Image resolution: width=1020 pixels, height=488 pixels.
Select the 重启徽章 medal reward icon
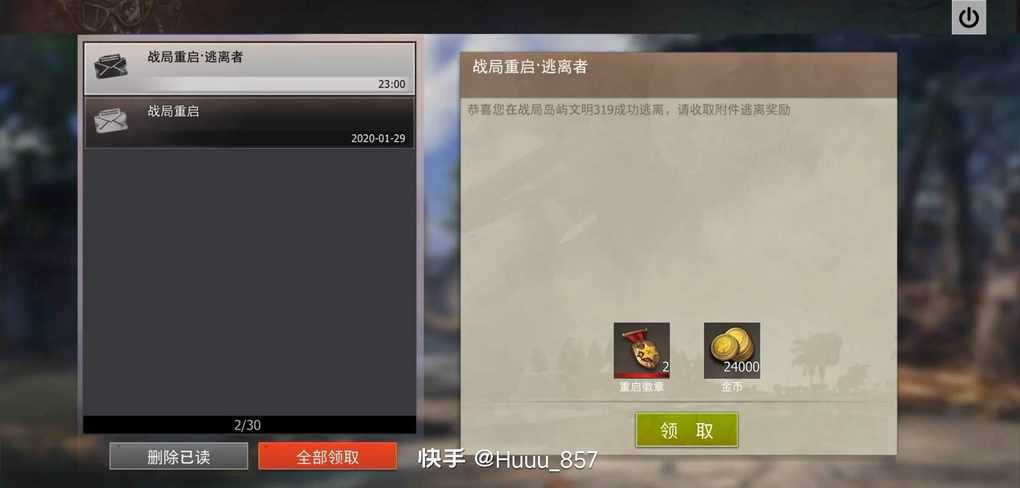[x=641, y=350]
